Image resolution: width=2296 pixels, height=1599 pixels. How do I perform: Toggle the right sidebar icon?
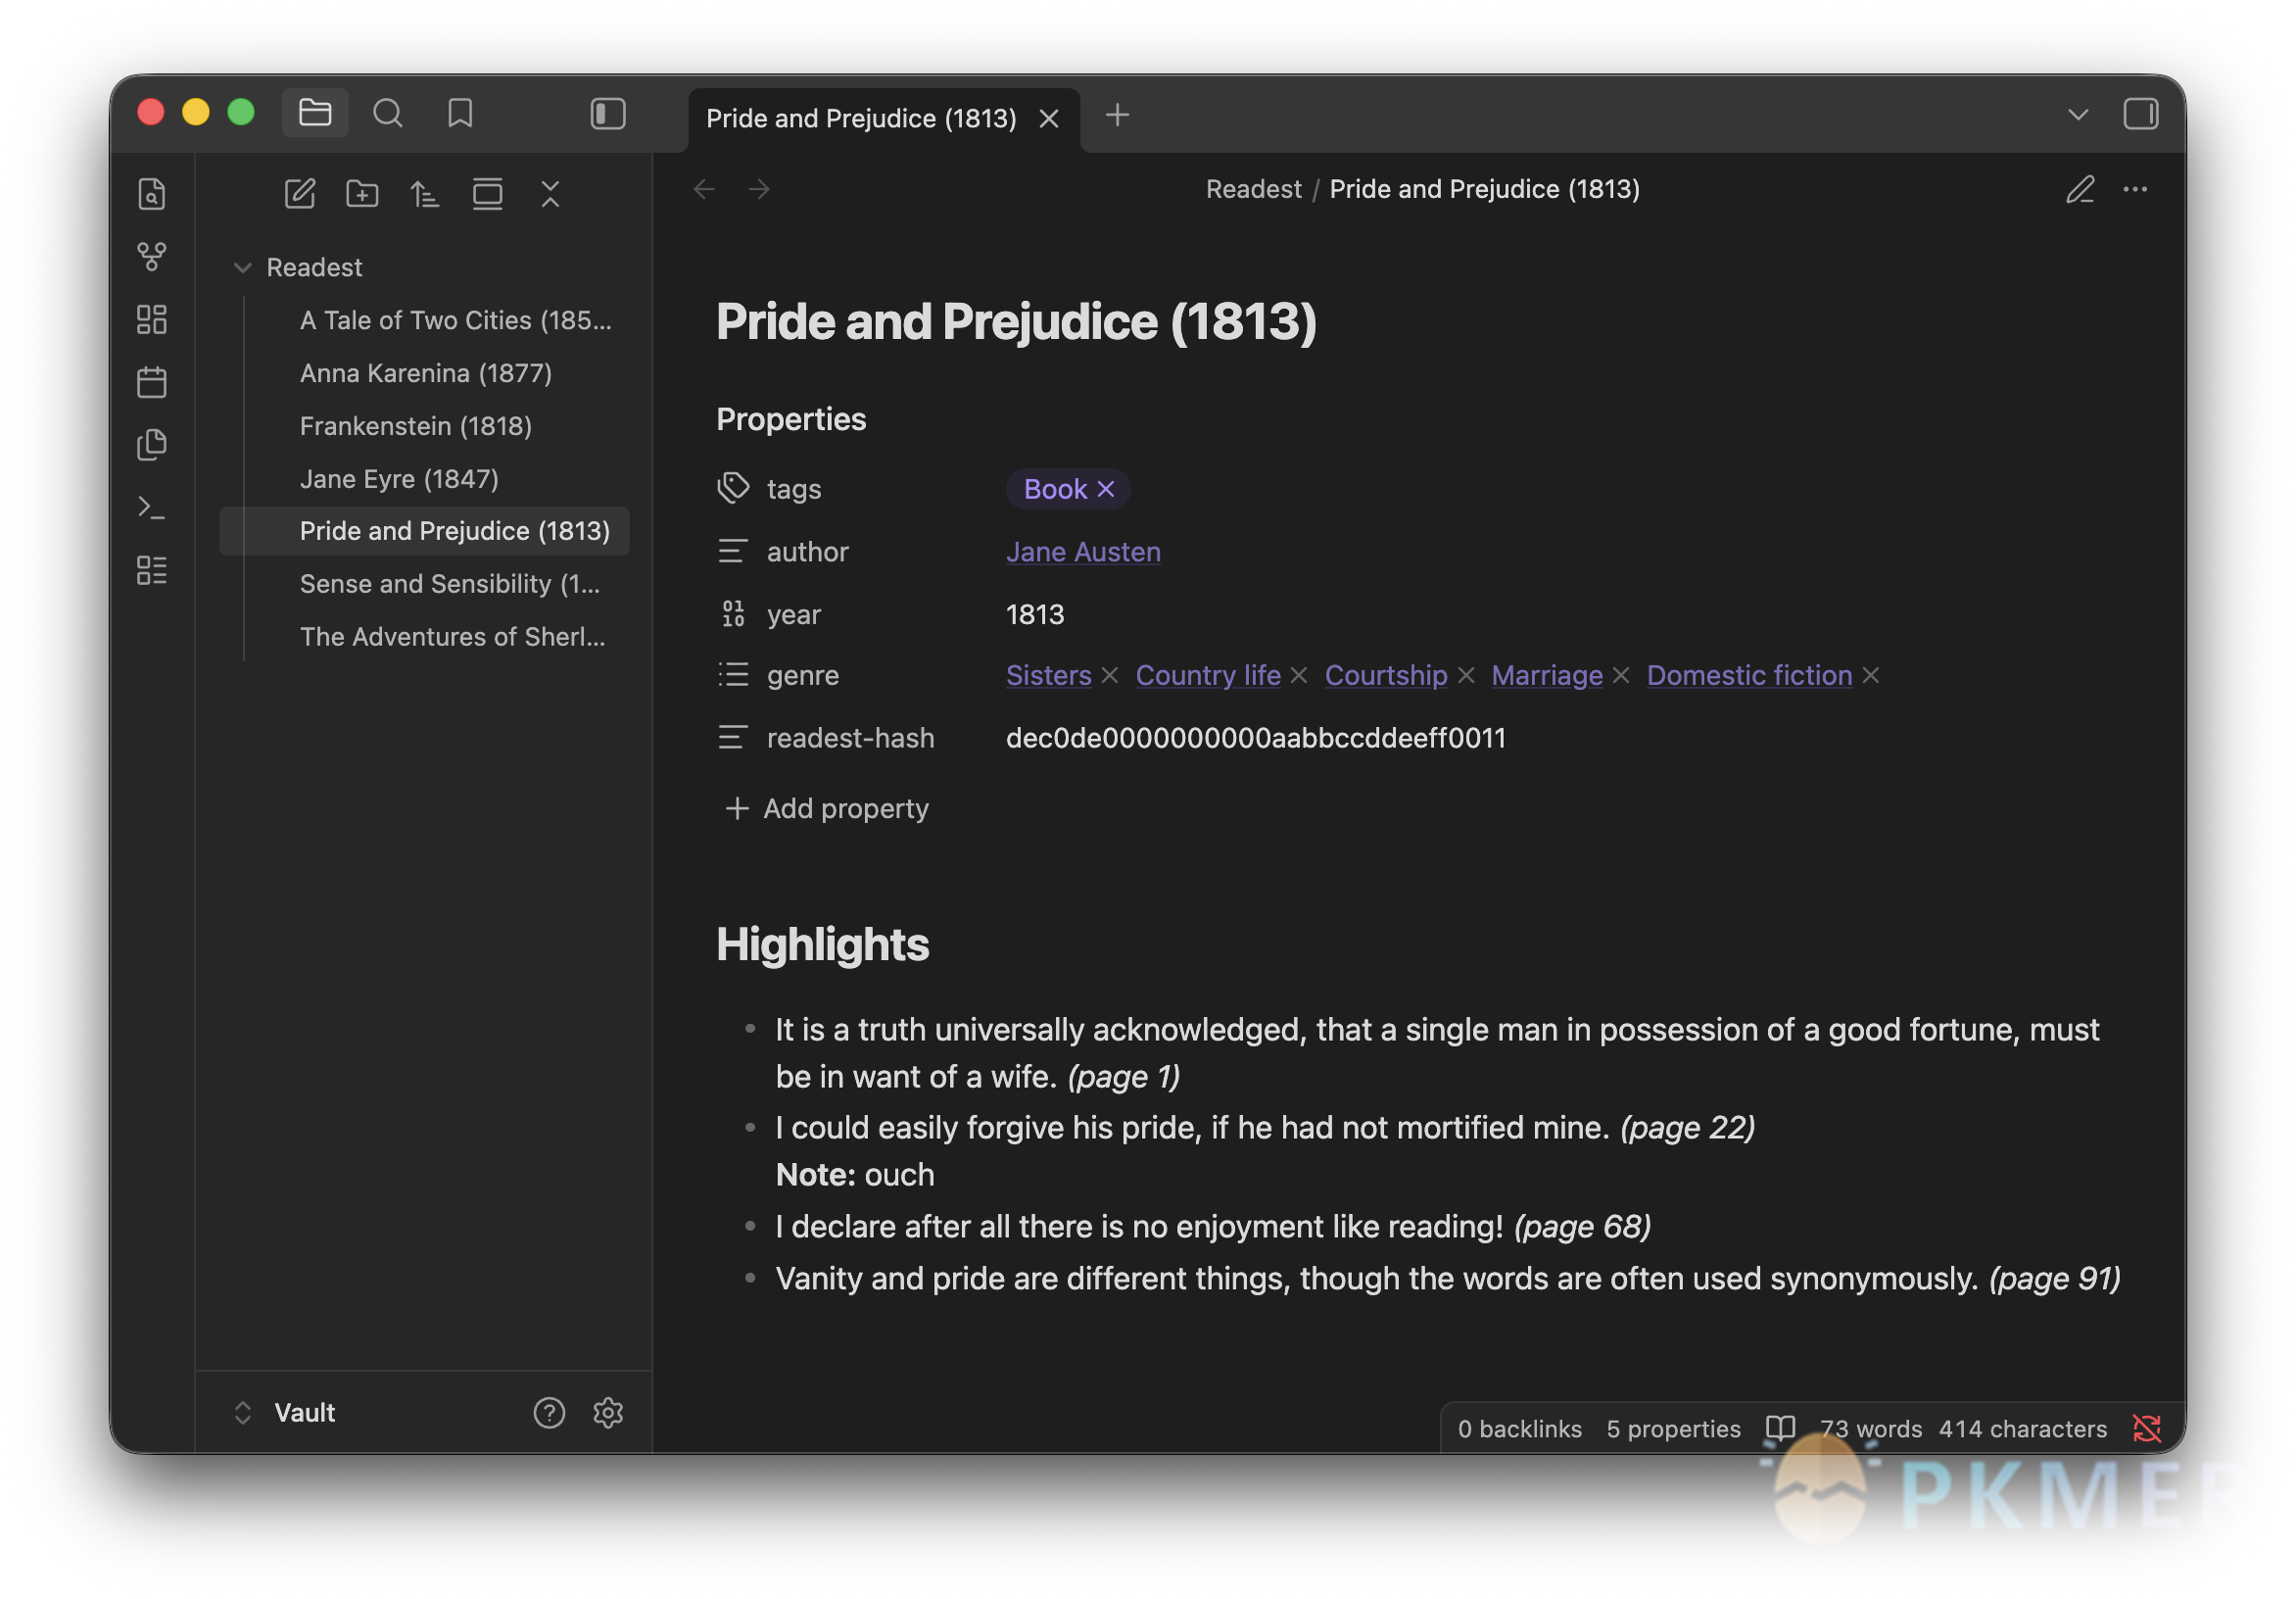(x=2140, y=114)
